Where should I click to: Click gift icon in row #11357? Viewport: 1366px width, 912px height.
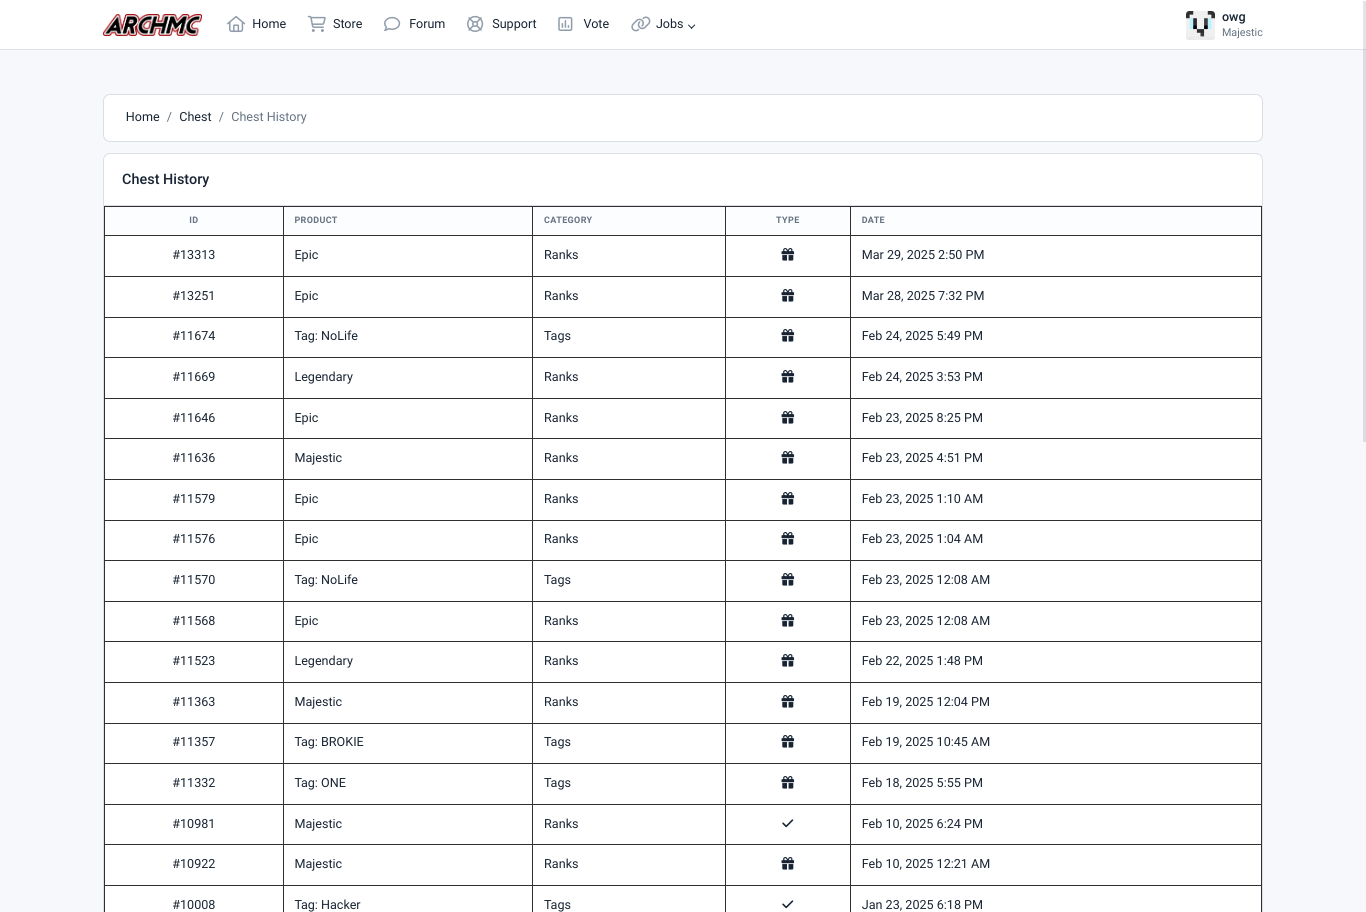tap(788, 742)
